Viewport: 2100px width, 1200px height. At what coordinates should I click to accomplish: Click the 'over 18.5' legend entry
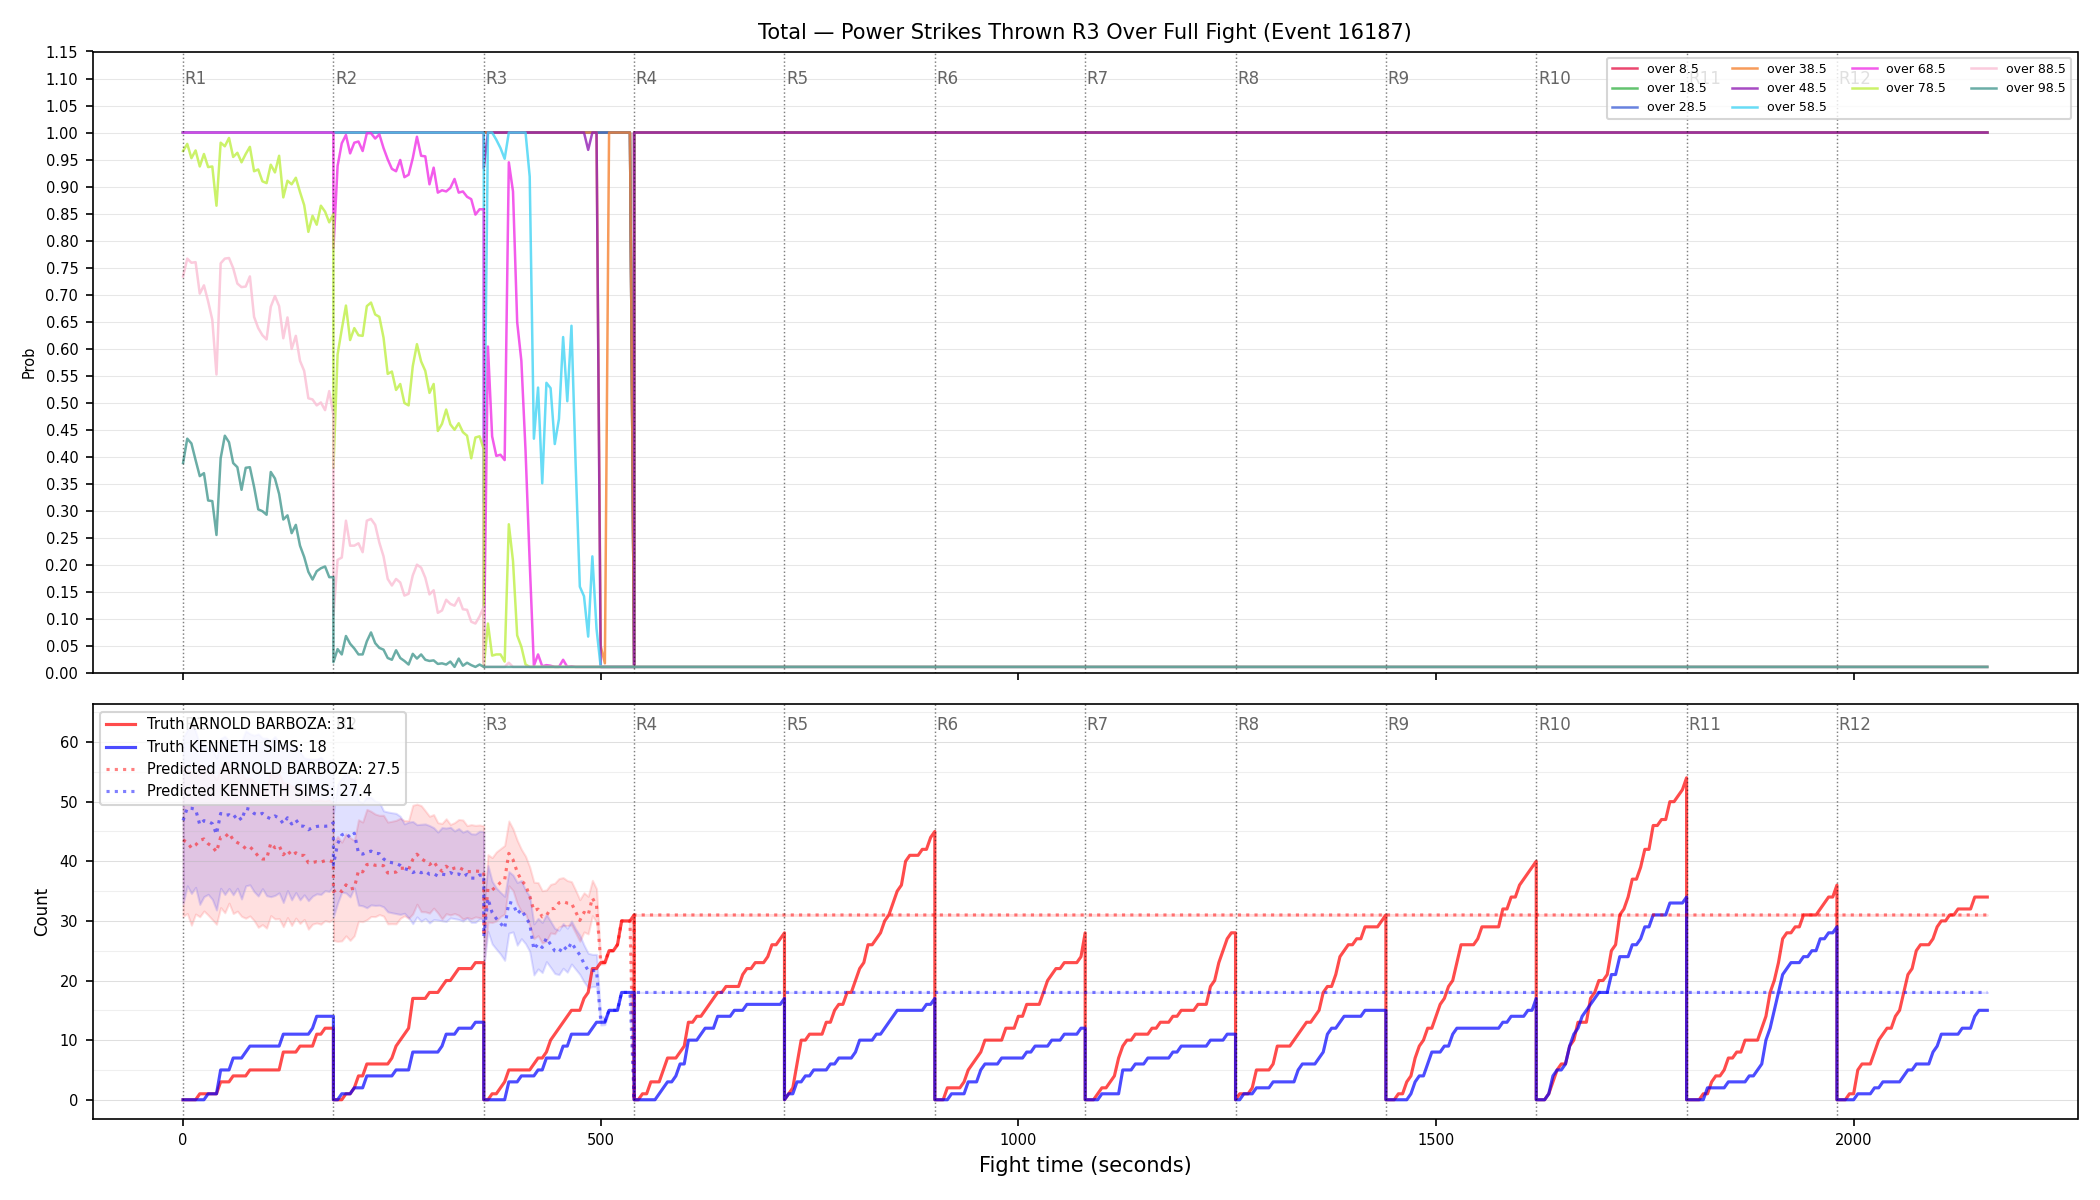point(1660,88)
